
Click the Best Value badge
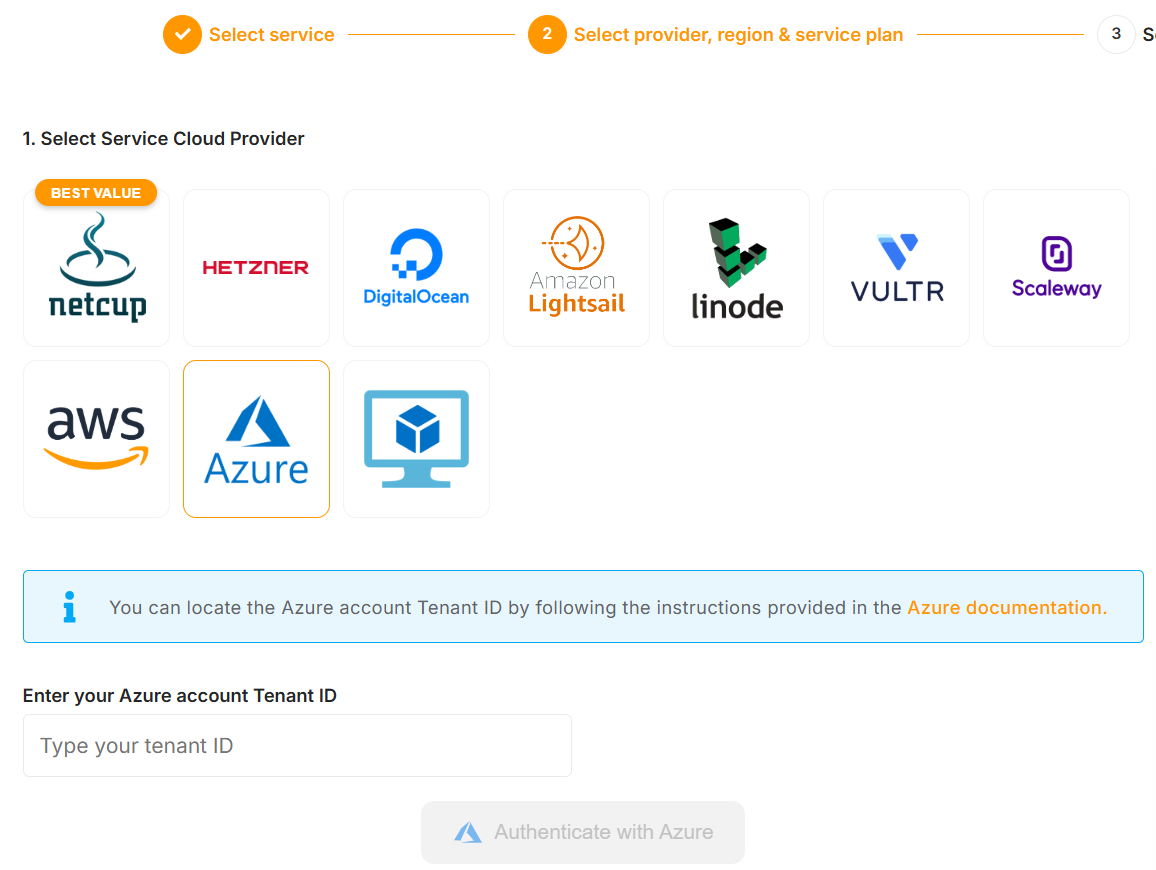click(96, 193)
